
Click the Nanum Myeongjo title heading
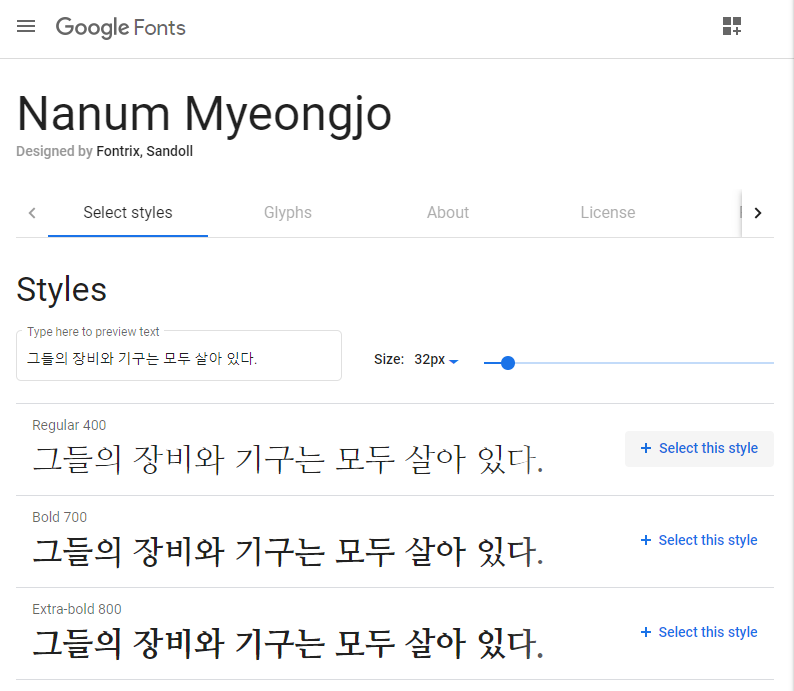(x=204, y=114)
